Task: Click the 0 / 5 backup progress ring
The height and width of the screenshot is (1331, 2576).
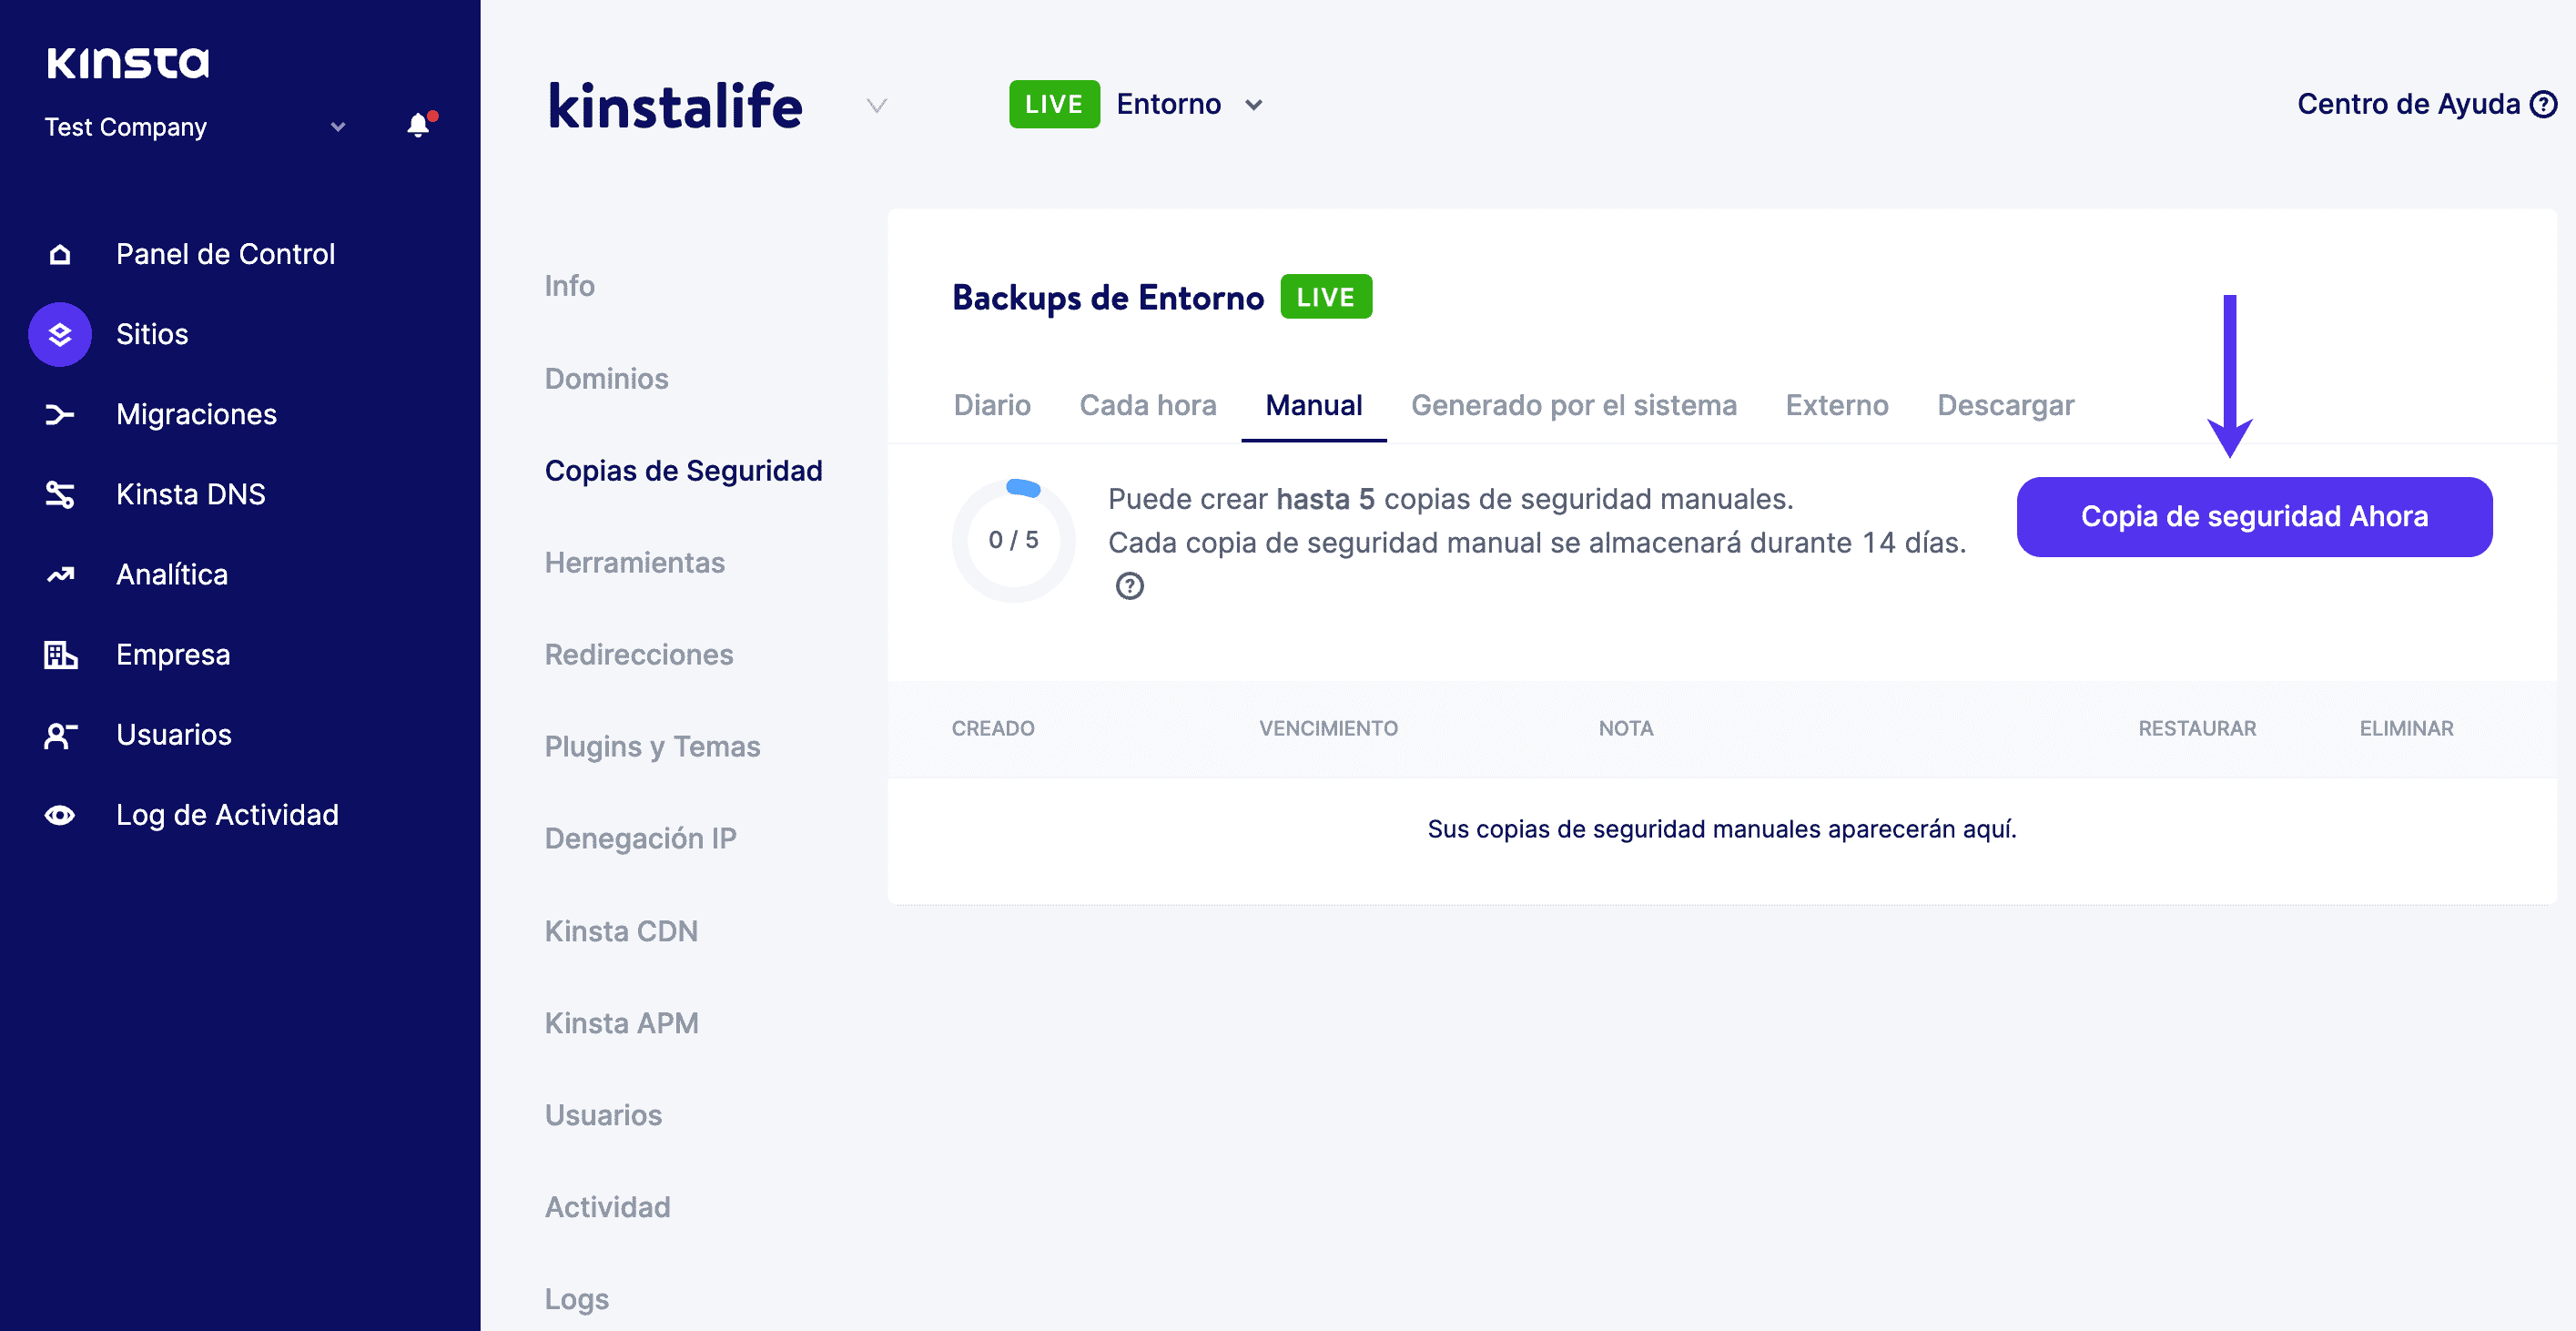Action: pos(1013,540)
